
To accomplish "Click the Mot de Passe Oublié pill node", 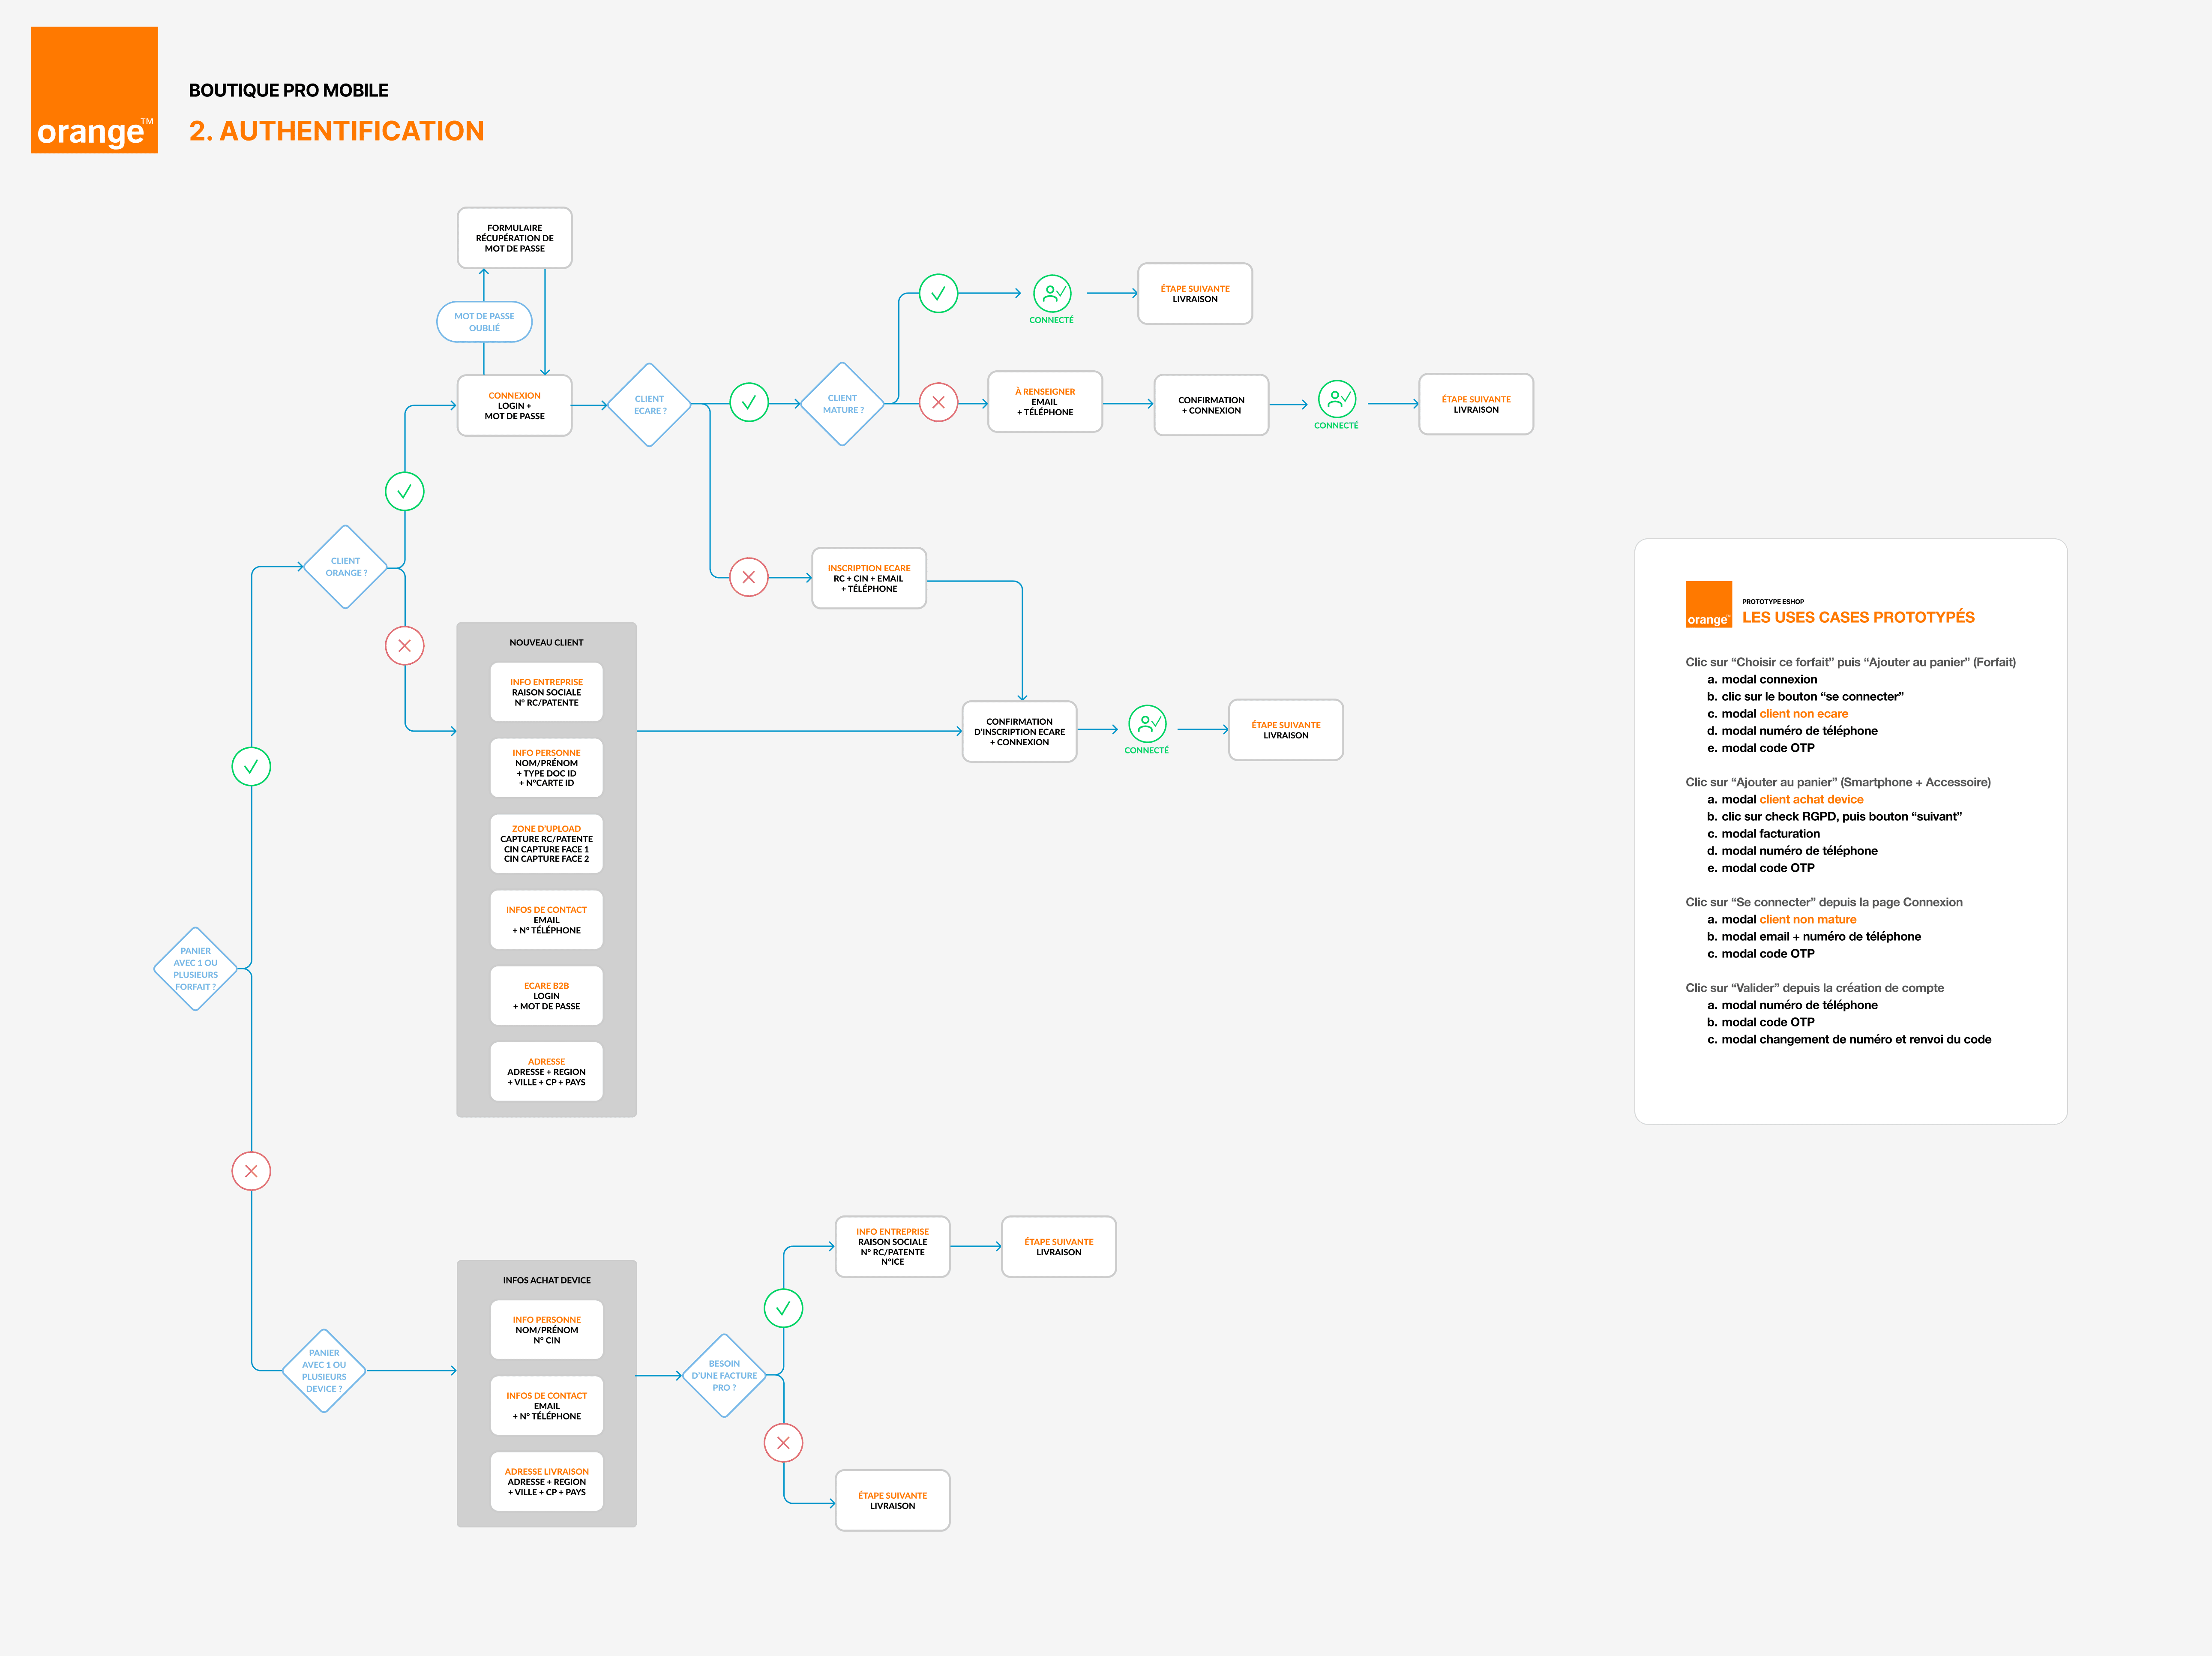I will [x=484, y=322].
